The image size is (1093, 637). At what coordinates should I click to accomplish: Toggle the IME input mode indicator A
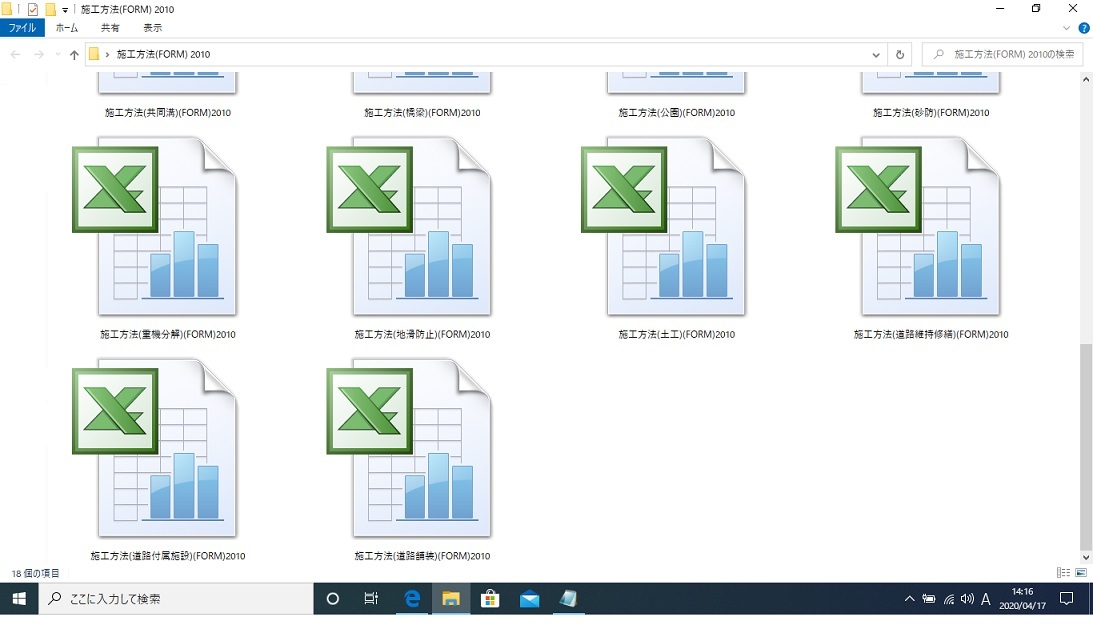[x=986, y=599]
